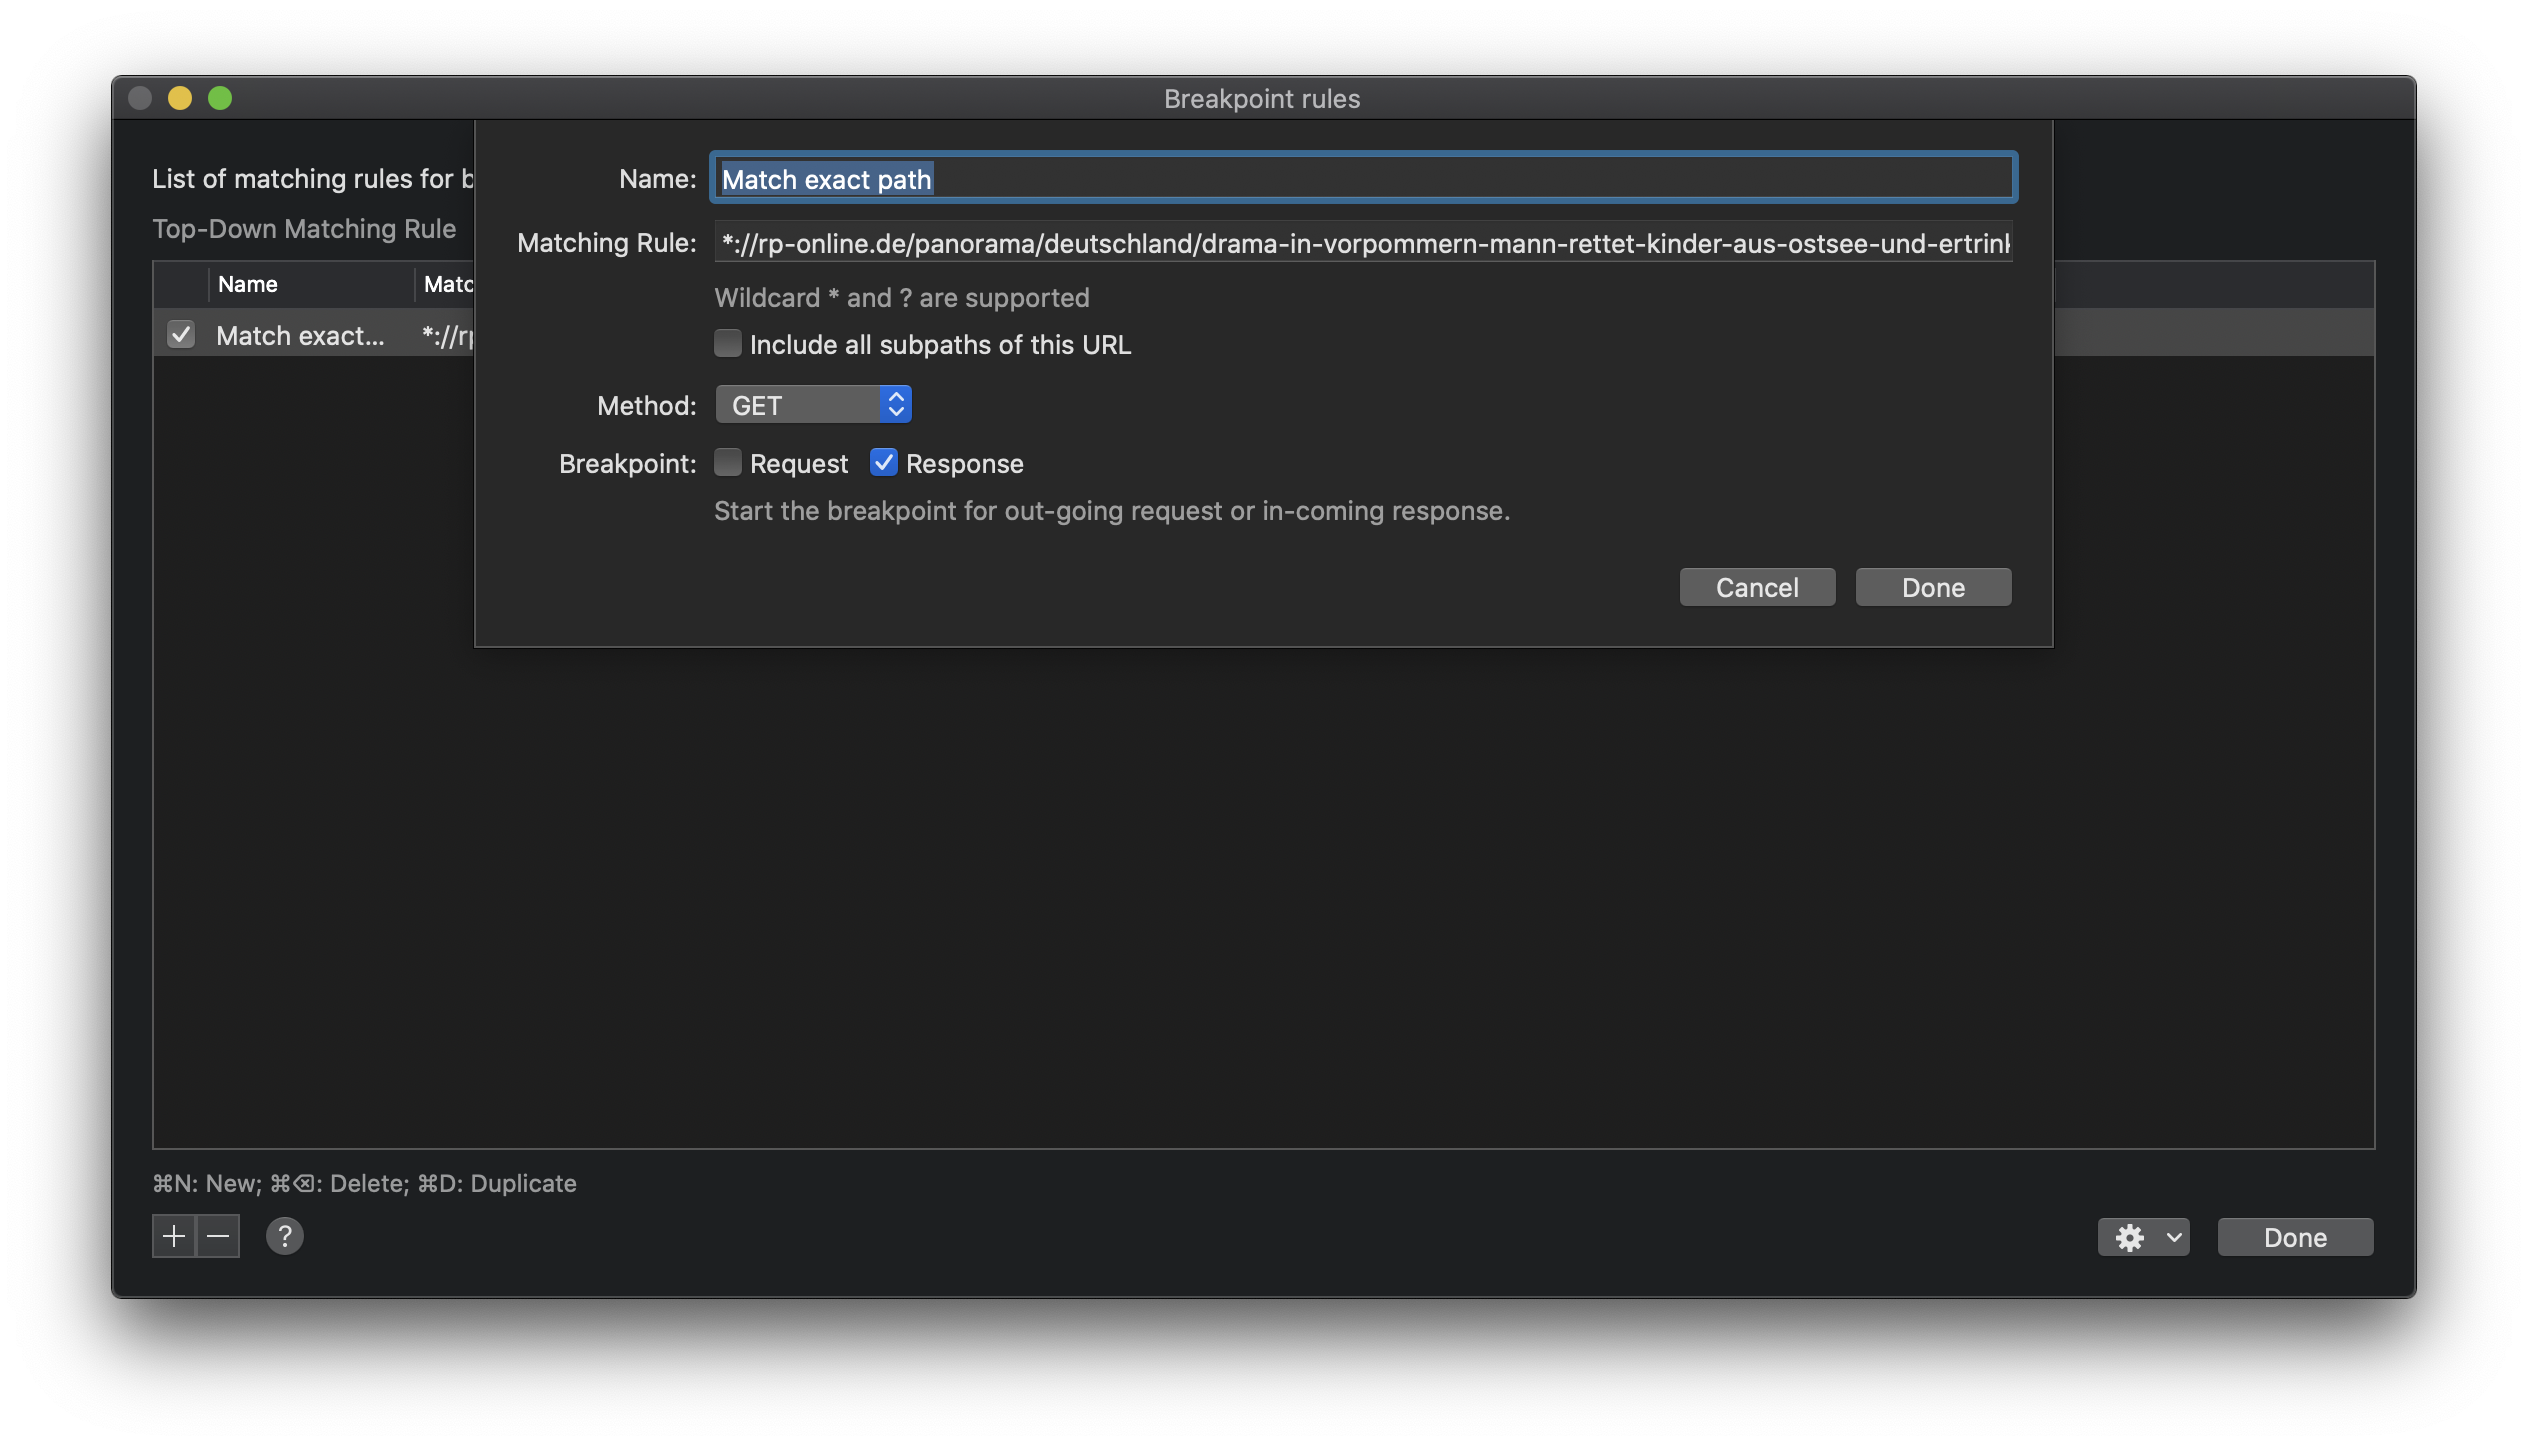
Task: Disable the Response breakpoint checkbox
Action: pyautogui.click(x=884, y=462)
